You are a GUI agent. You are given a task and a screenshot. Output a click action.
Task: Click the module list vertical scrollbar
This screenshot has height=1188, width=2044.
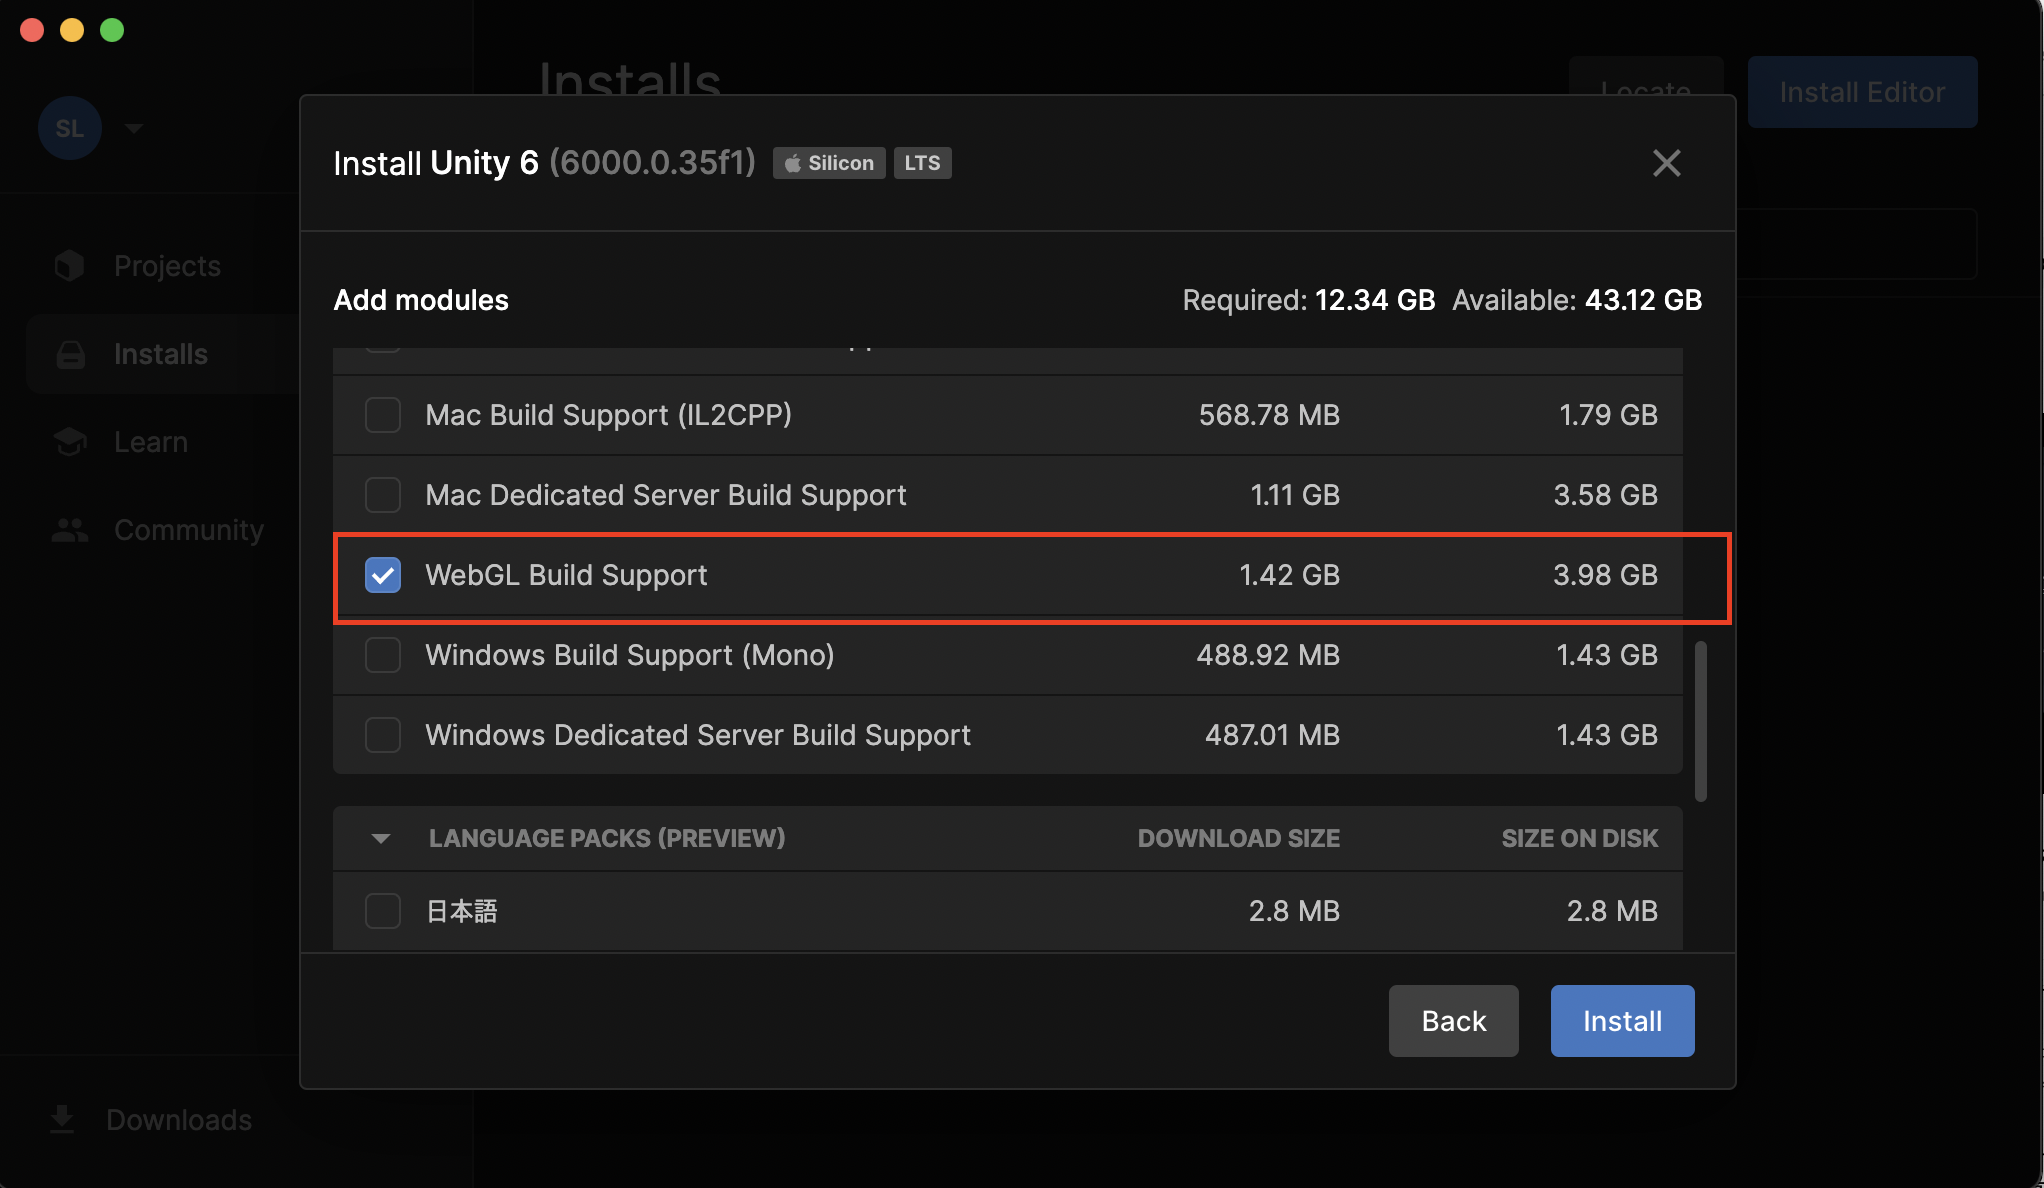(1700, 720)
